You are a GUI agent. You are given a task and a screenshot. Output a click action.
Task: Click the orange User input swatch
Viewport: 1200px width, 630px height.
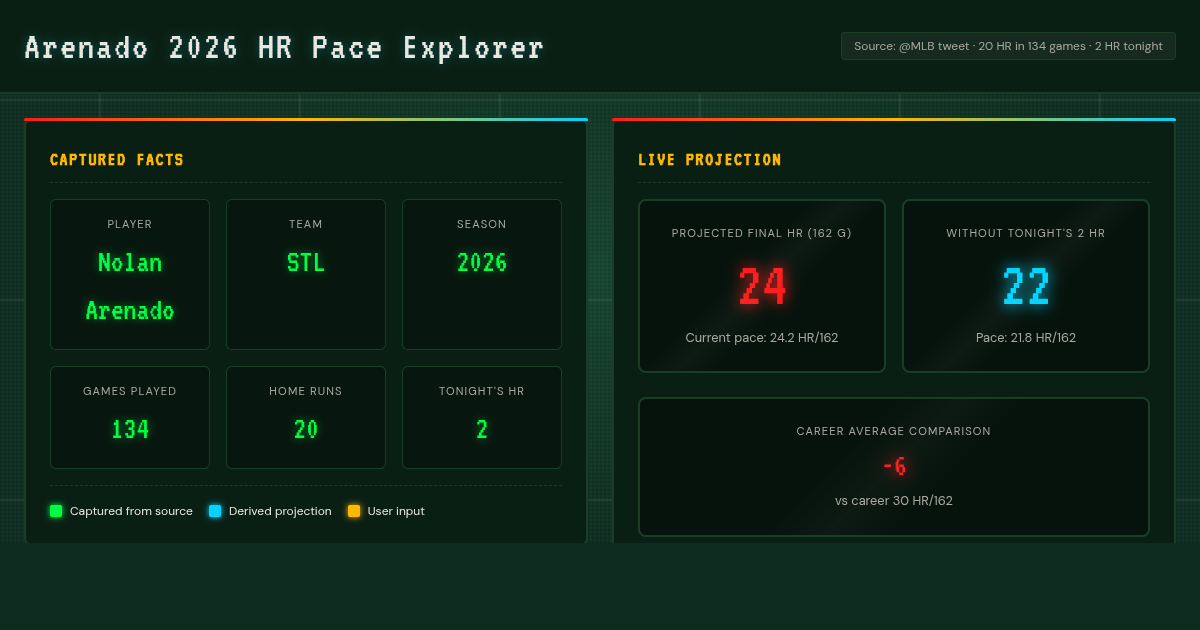pyautogui.click(x=354, y=511)
